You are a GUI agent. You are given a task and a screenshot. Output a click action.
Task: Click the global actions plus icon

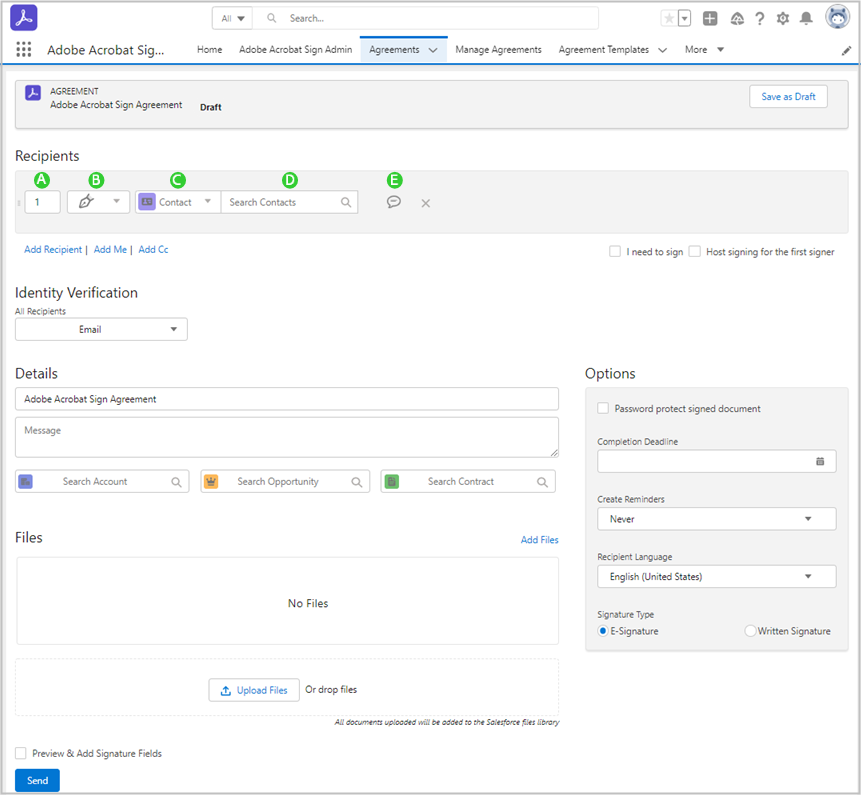click(x=710, y=18)
